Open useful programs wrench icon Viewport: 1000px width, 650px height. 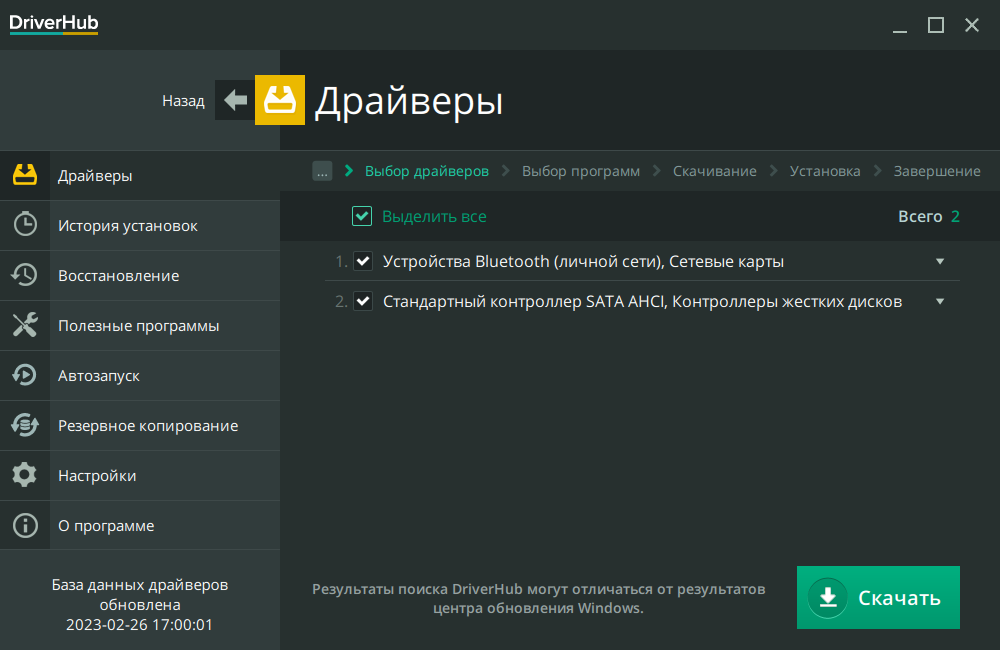(x=25, y=326)
